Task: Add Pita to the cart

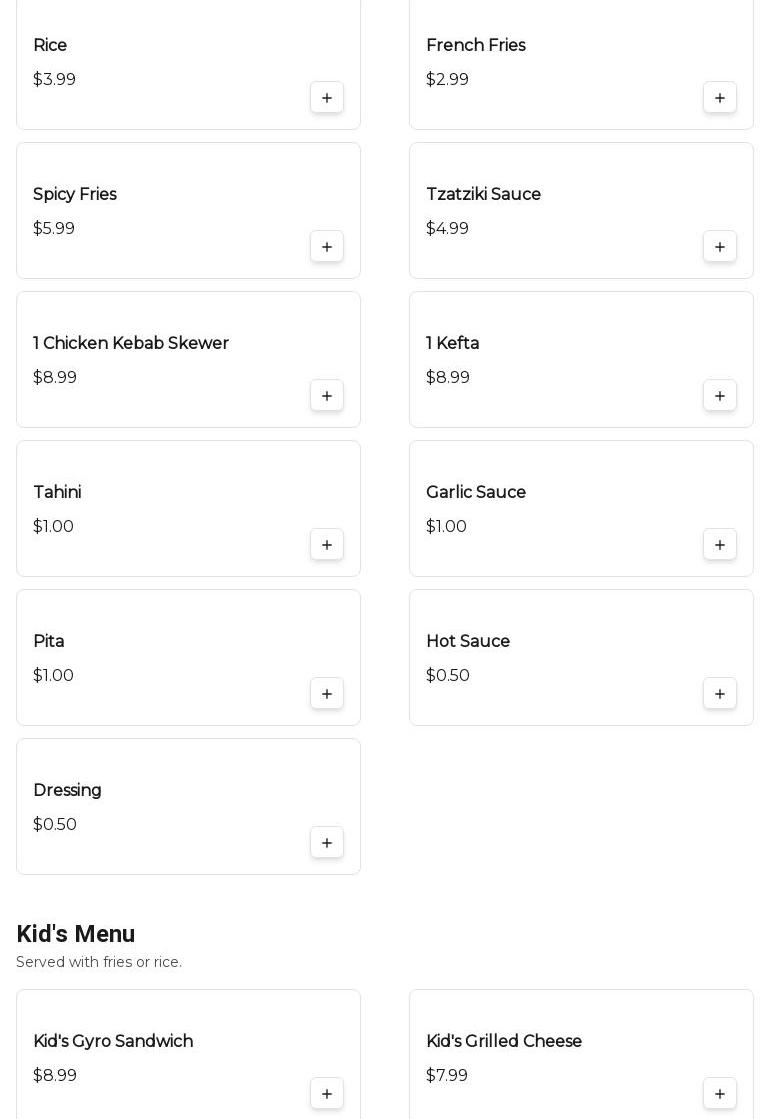Action: click(327, 694)
